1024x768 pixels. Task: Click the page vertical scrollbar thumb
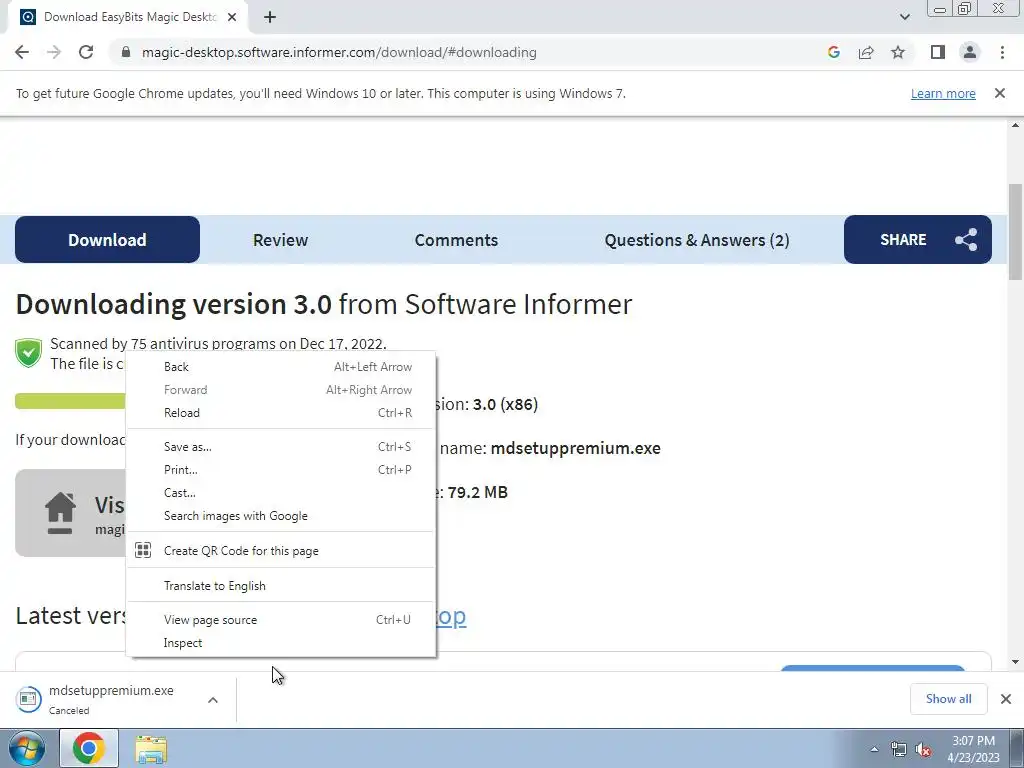click(1015, 232)
